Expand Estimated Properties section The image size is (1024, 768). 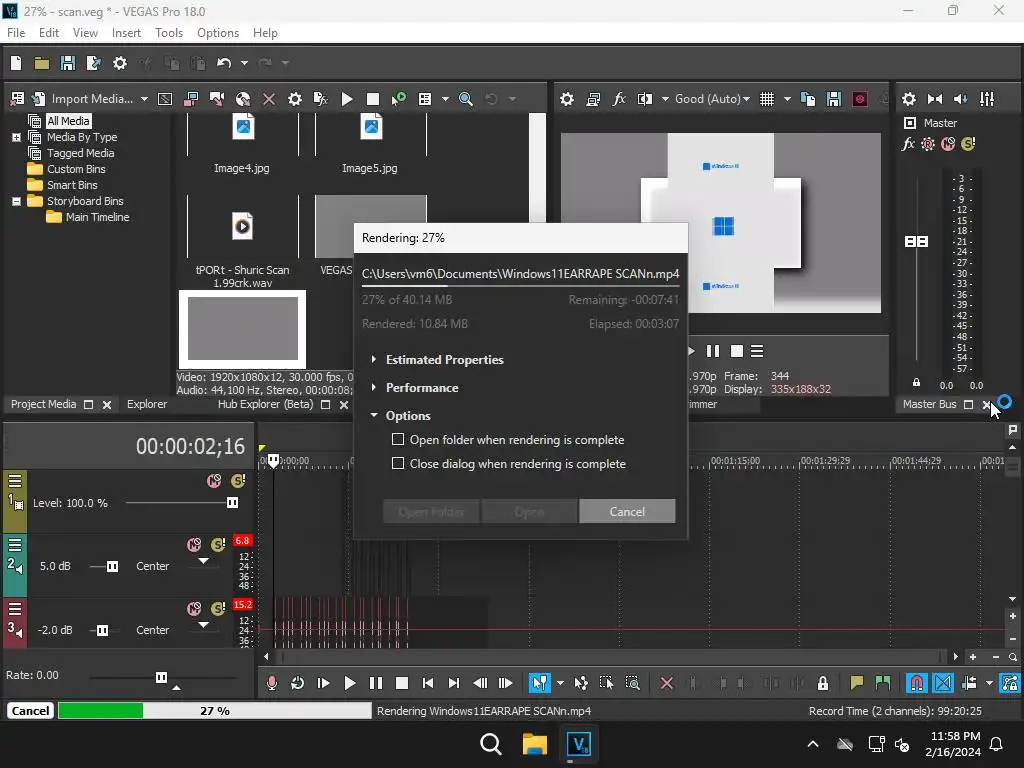374,359
